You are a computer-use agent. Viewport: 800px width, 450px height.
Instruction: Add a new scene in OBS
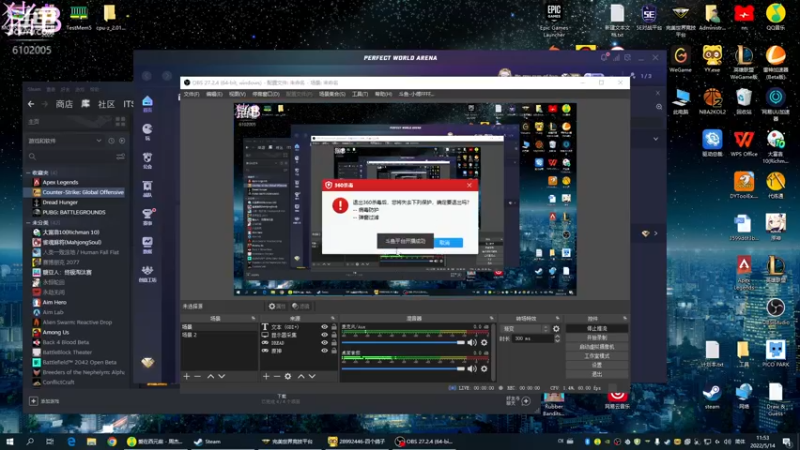click(x=187, y=377)
